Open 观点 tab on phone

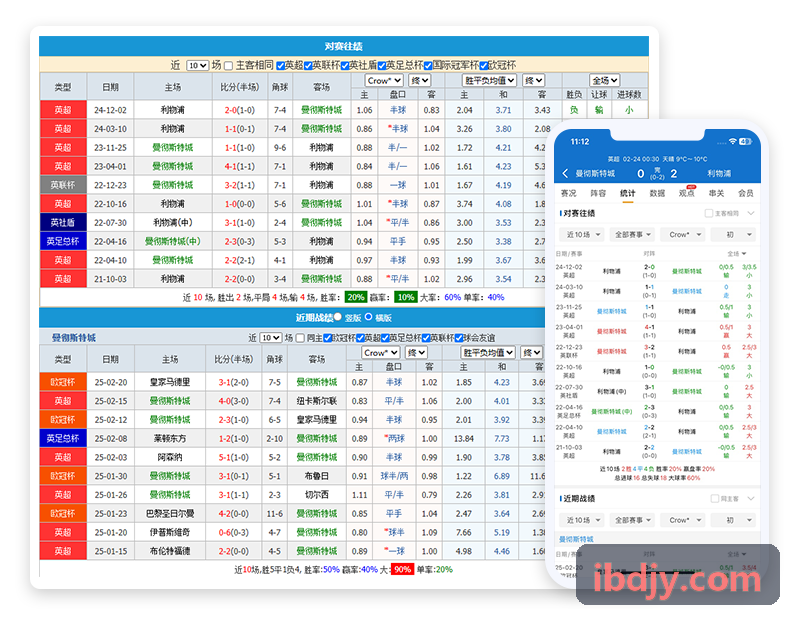pos(687,193)
